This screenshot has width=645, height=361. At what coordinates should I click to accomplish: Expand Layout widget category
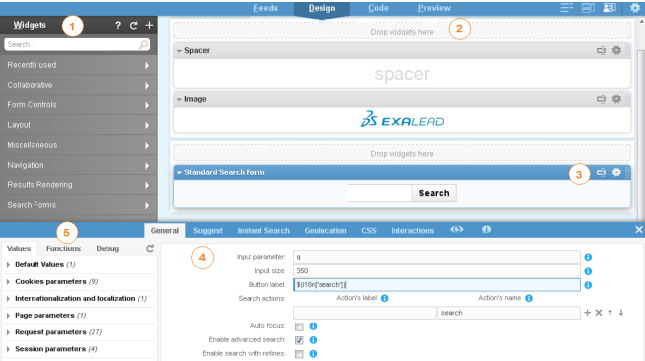click(x=79, y=125)
